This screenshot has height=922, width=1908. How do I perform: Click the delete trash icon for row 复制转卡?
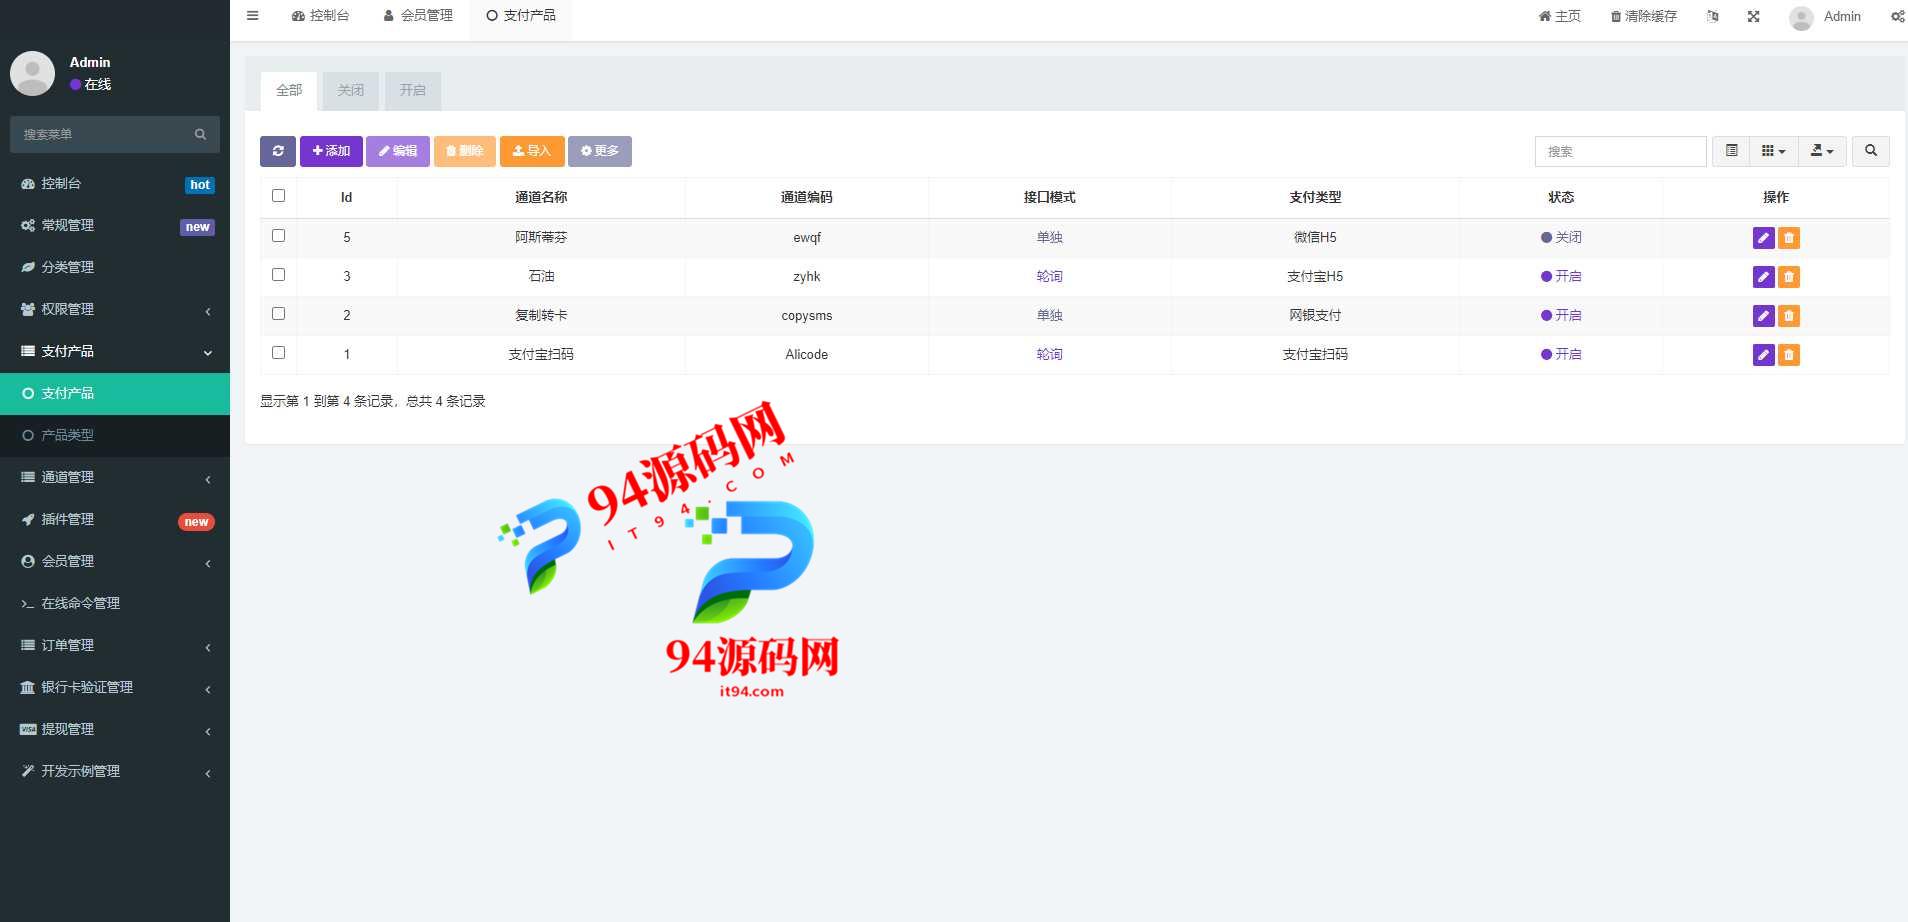coord(1789,316)
